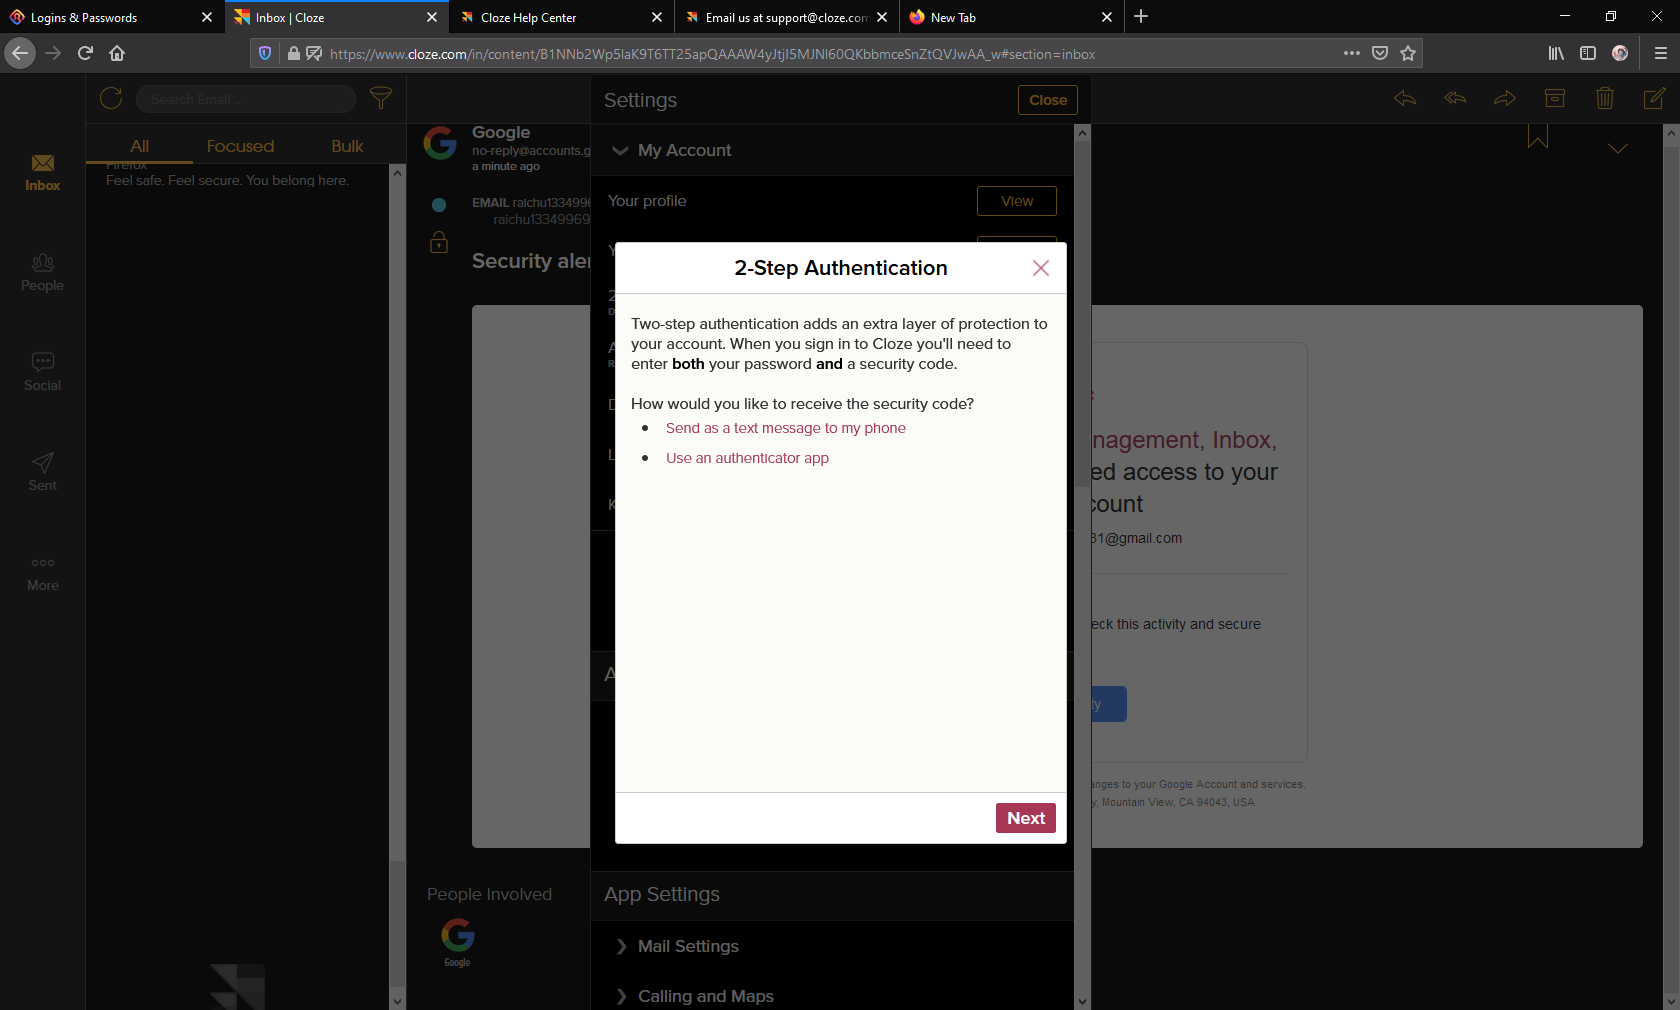Compose a new email

(1655, 98)
